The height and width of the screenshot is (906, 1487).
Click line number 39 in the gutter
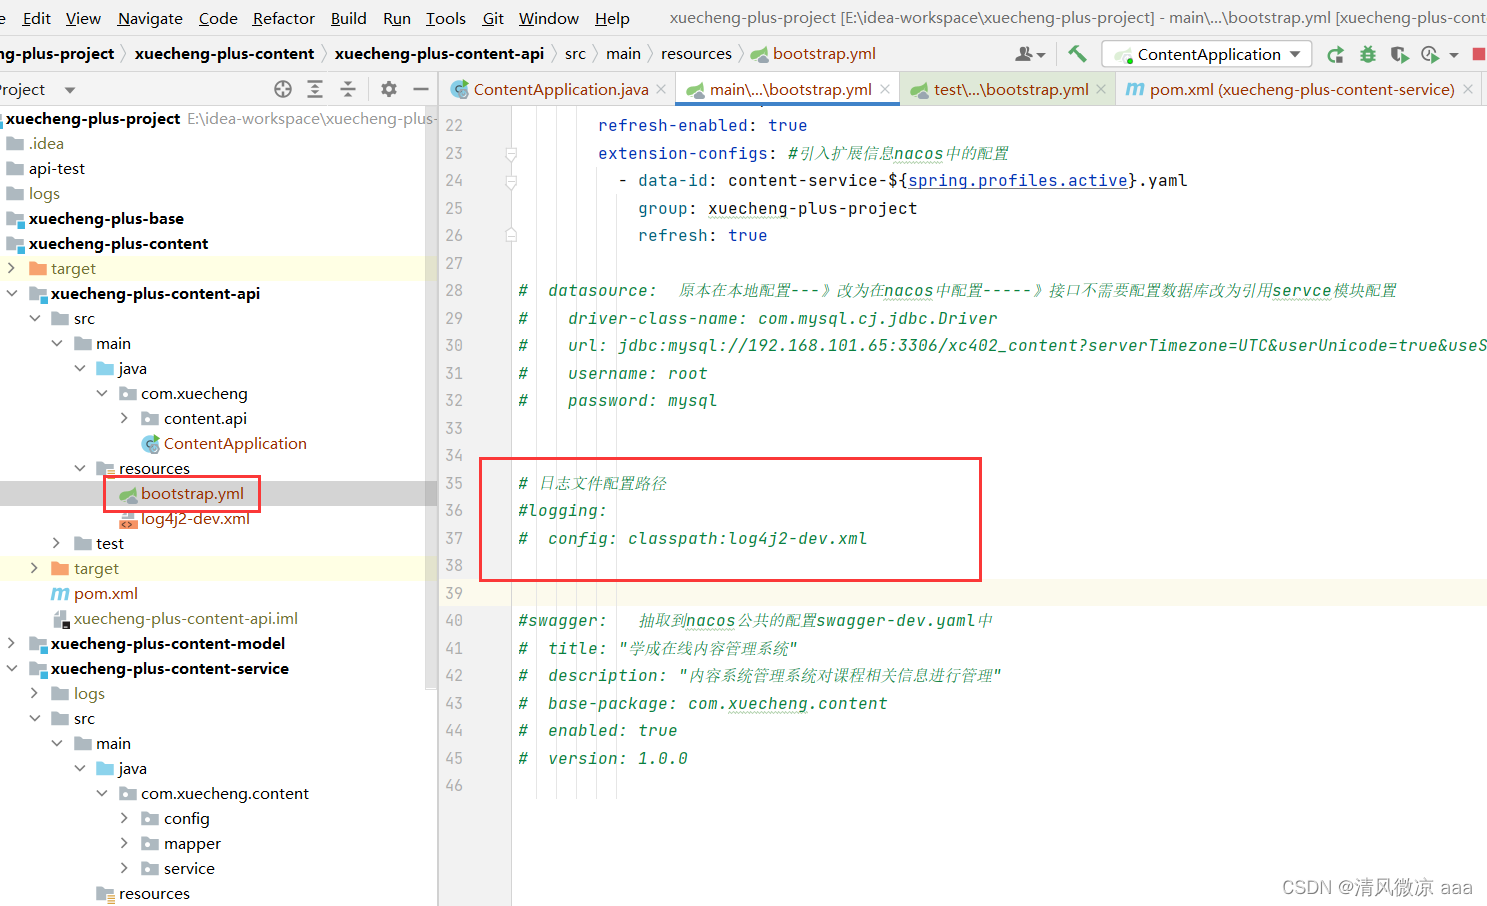coord(454,593)
